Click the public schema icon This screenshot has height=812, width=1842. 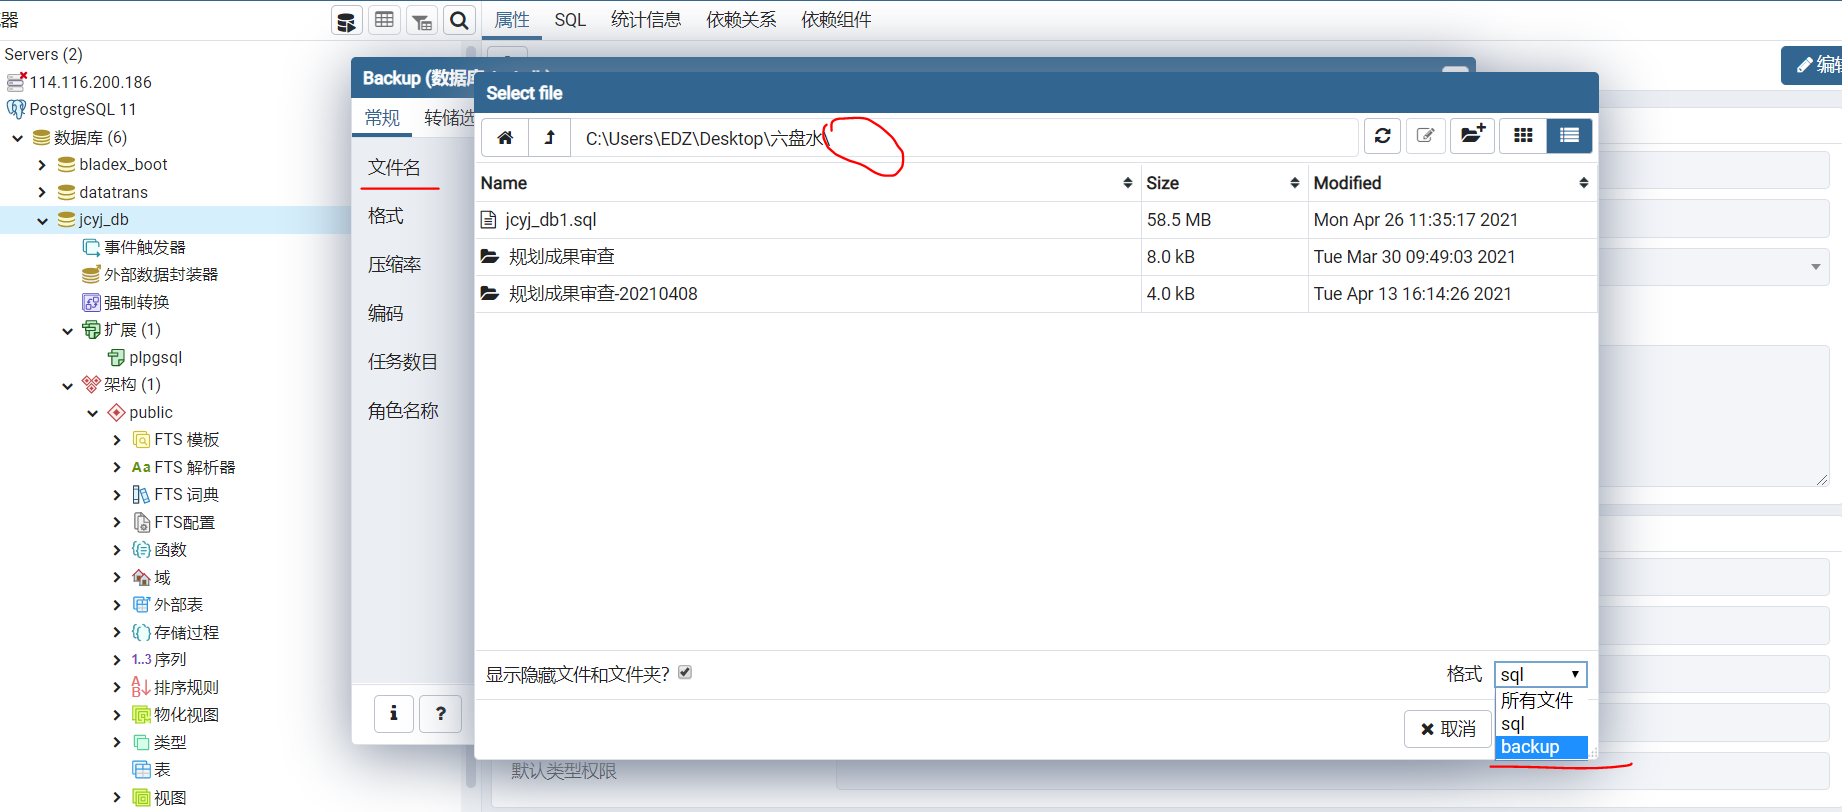point(116,412)
